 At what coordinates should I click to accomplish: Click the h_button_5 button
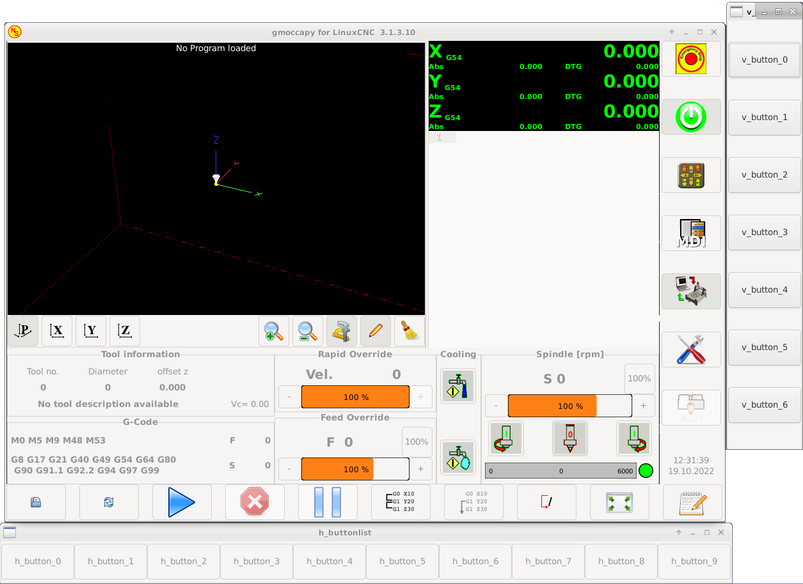(x=402, y=561)
